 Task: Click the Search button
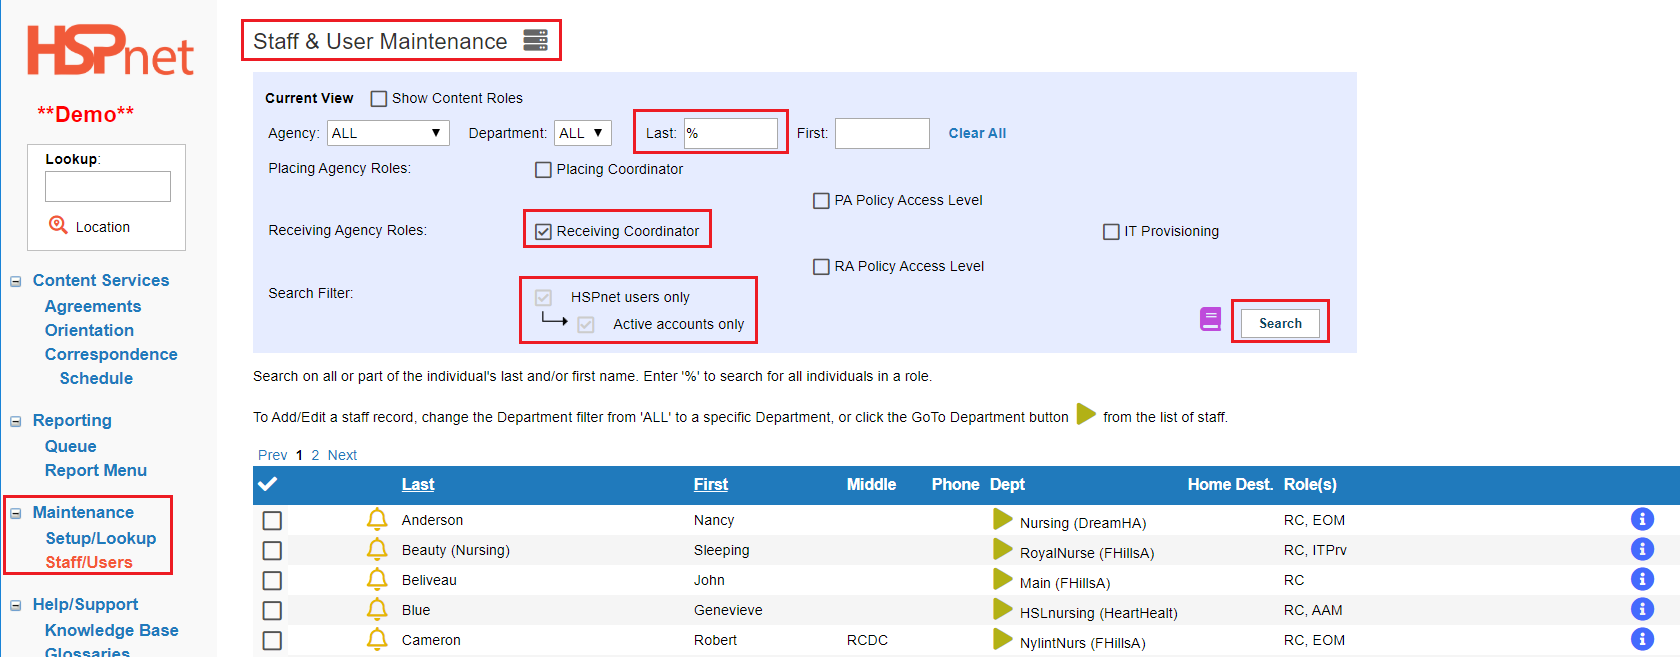coord(1280,323)
